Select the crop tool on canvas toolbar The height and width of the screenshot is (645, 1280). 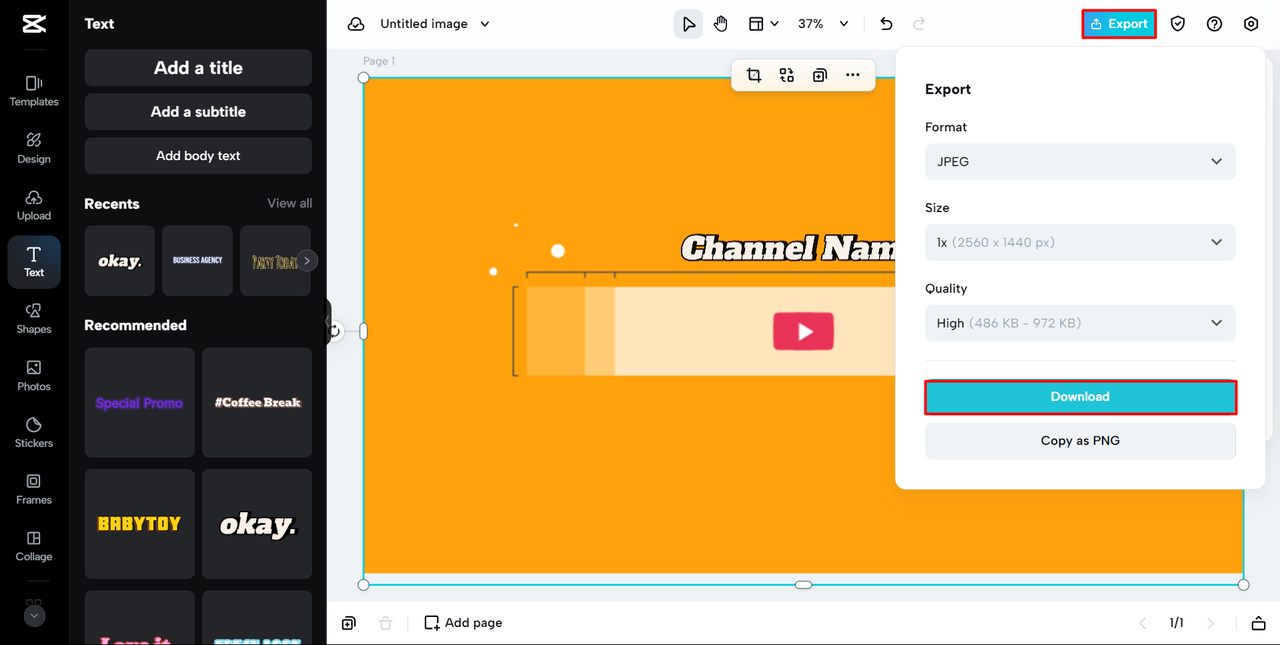click(754, 75)
